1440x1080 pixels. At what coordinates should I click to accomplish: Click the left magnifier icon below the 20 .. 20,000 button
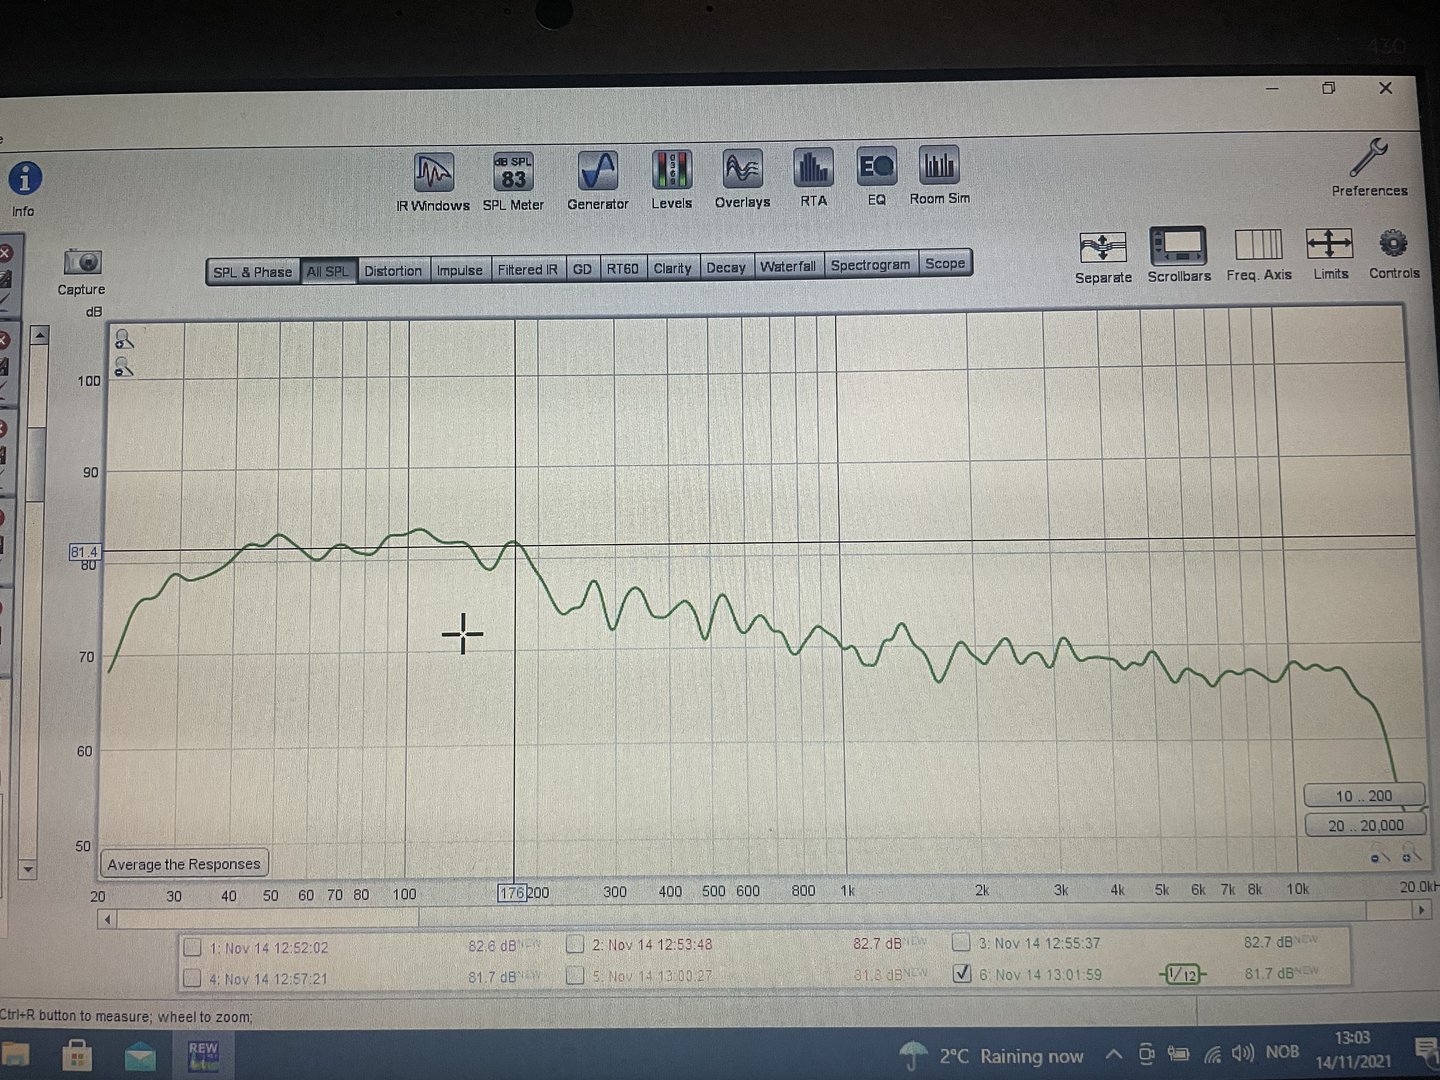tap(1380, 855)
